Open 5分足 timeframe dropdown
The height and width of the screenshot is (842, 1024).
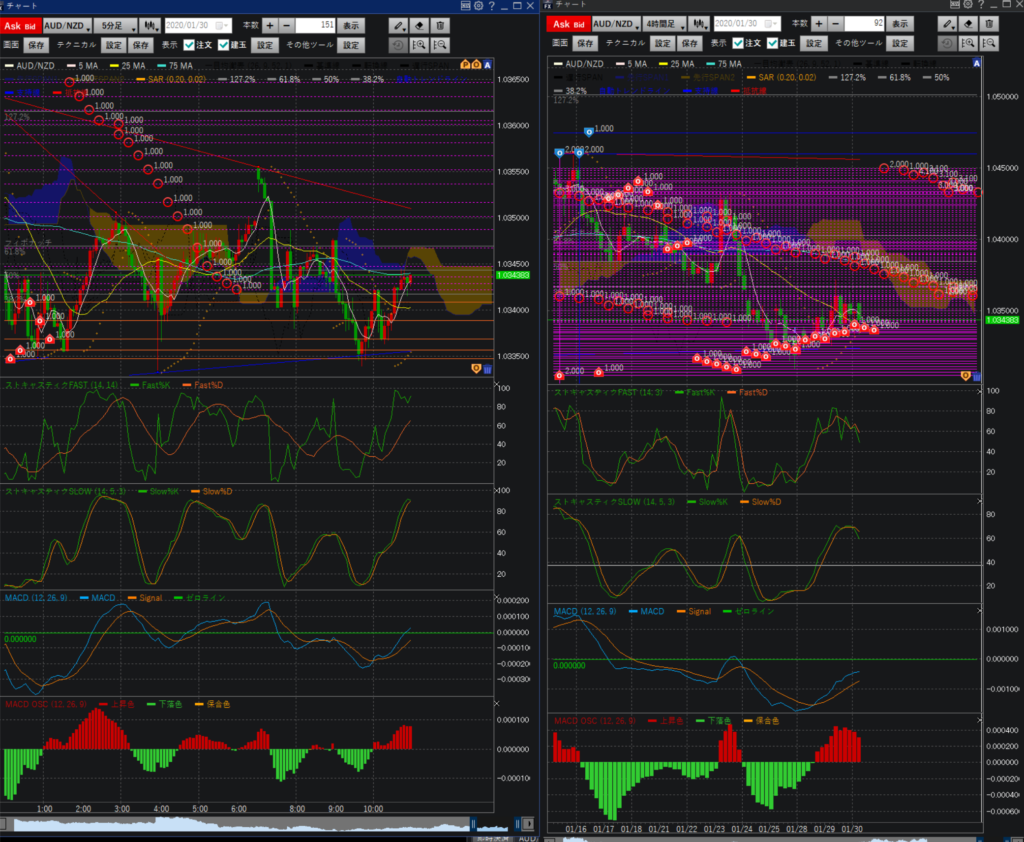[x=118, y=24]
